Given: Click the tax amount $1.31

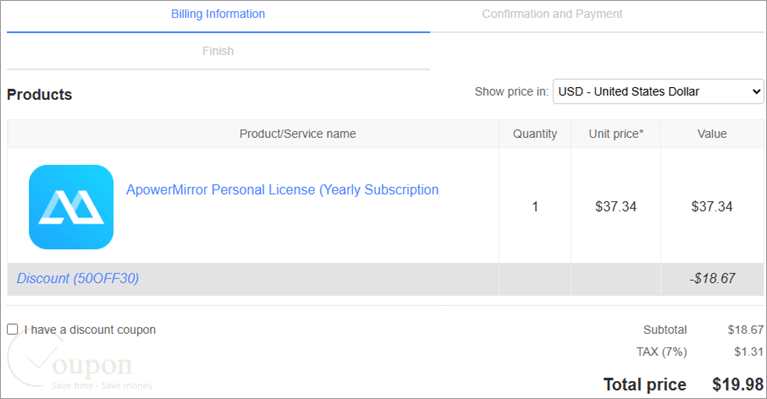Looking at the screenshot, I should (748, 352).
